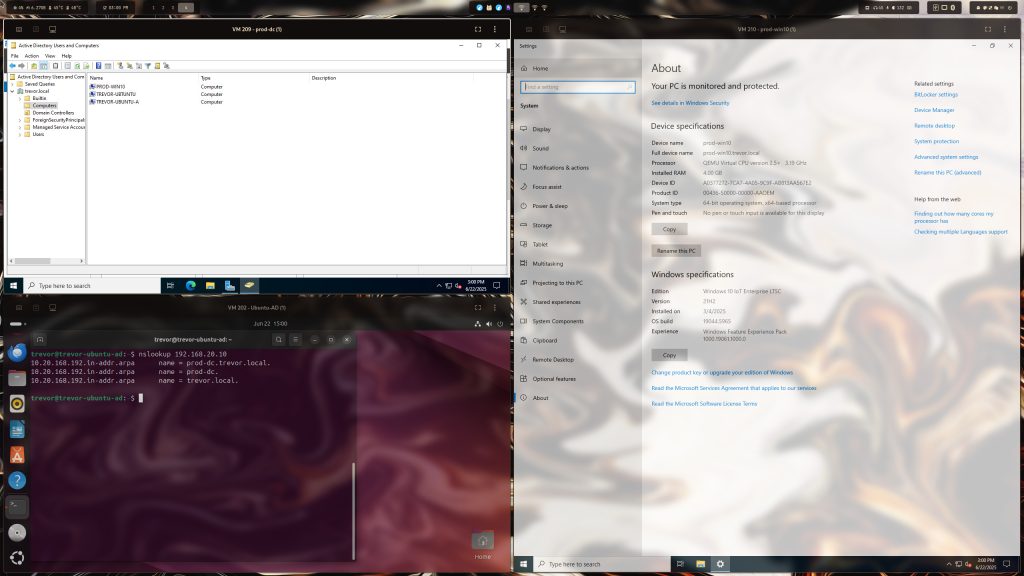This screenshot has height=576, width=1024.
Task: Launch Thunderbird from the Ubuntu dock
Action: coord(17,353)
